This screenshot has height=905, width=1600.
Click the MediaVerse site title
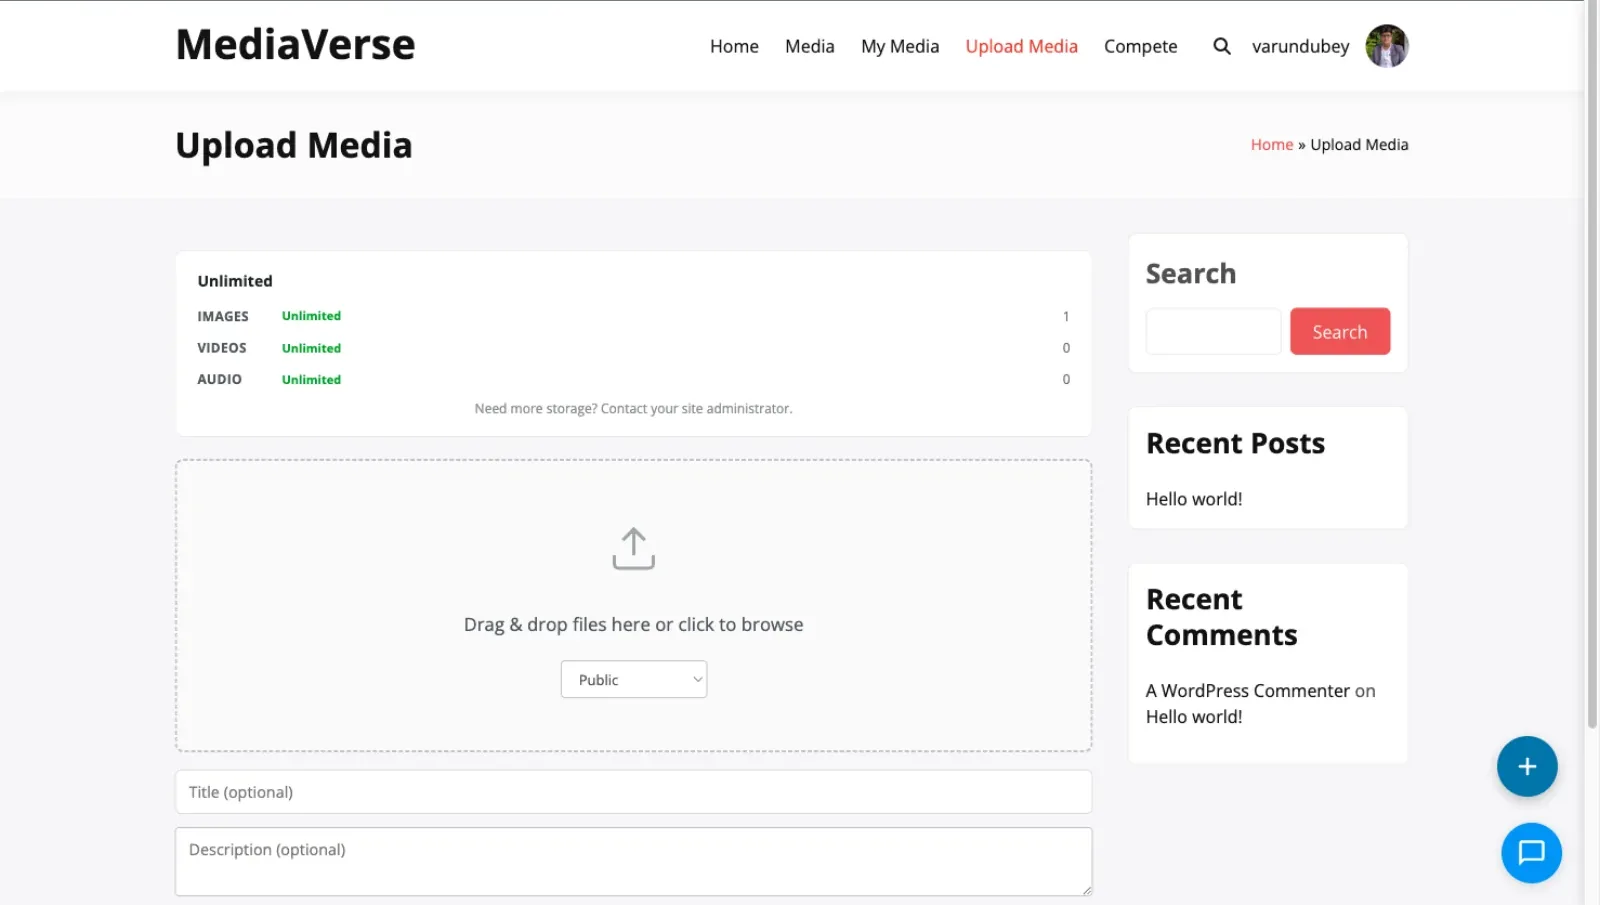(x=295, y=44)
